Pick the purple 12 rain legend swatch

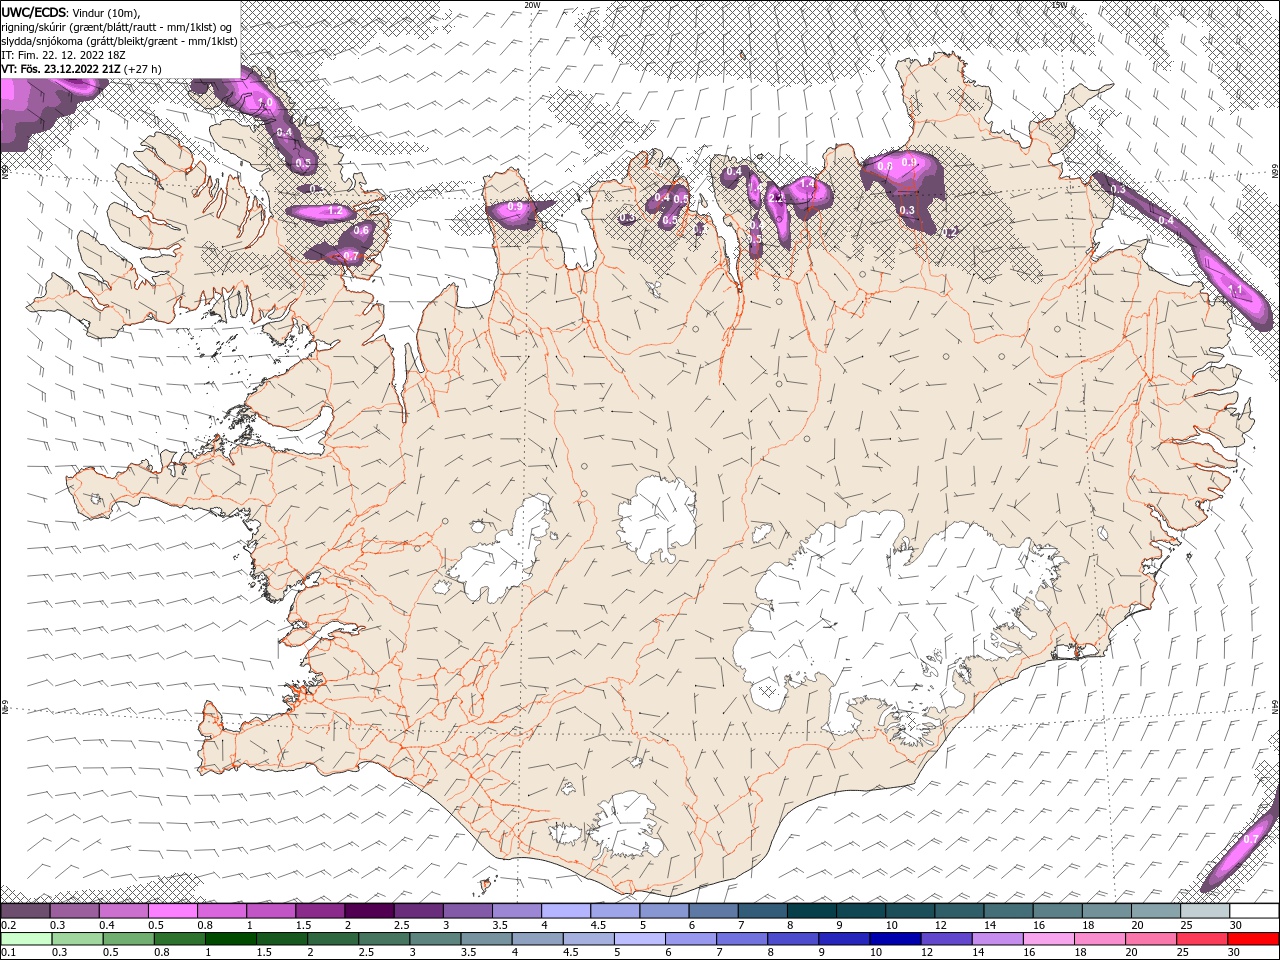coord(945,939)
